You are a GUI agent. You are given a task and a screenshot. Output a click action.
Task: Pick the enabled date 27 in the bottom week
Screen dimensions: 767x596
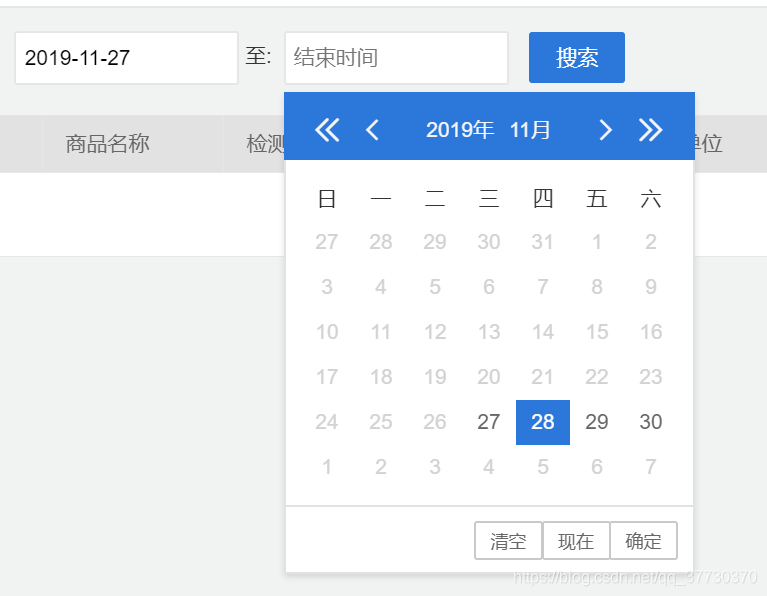click(x=489, y=422)
